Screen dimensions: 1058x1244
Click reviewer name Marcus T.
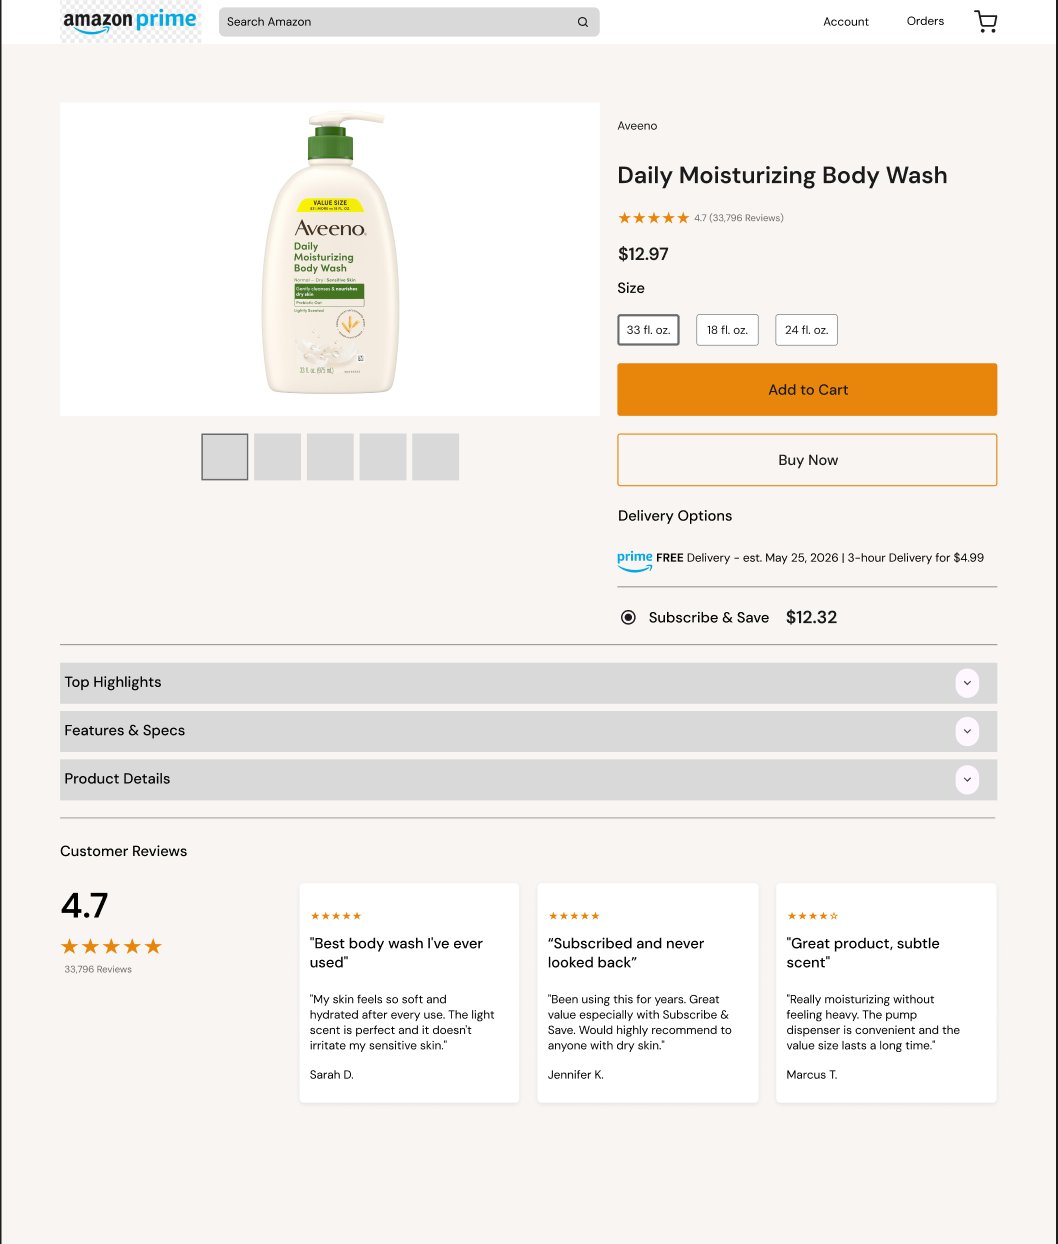click(812, 1075)
